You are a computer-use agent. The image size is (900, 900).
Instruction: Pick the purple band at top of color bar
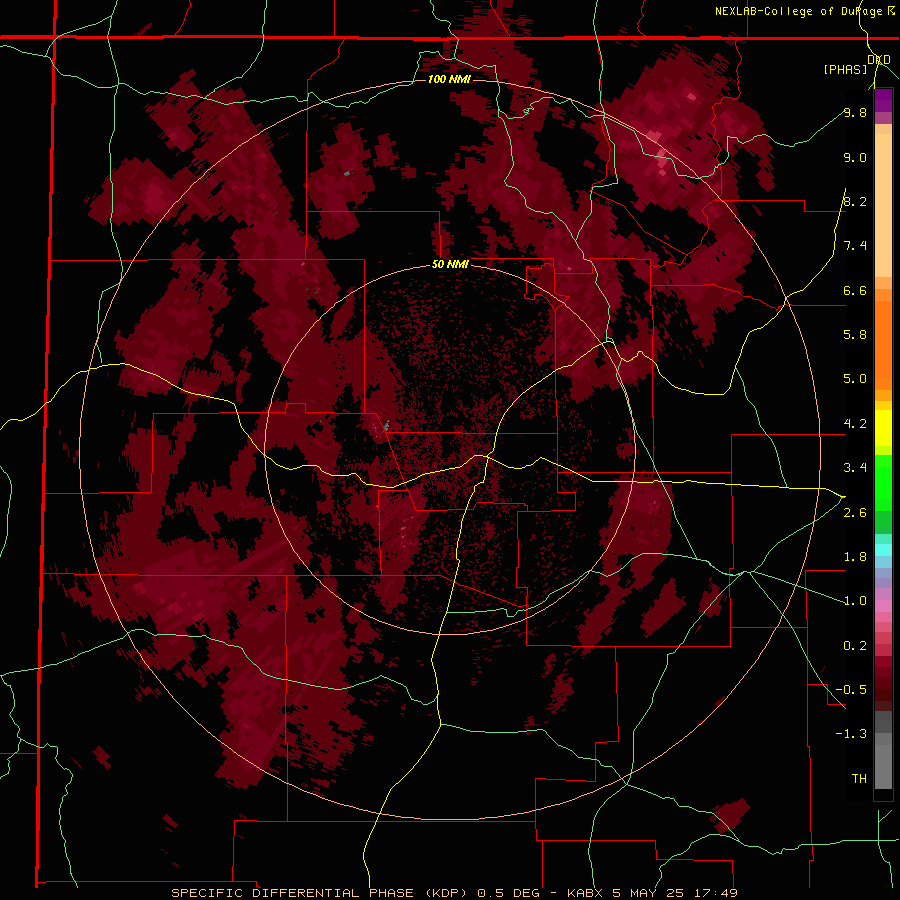point(883,100)
